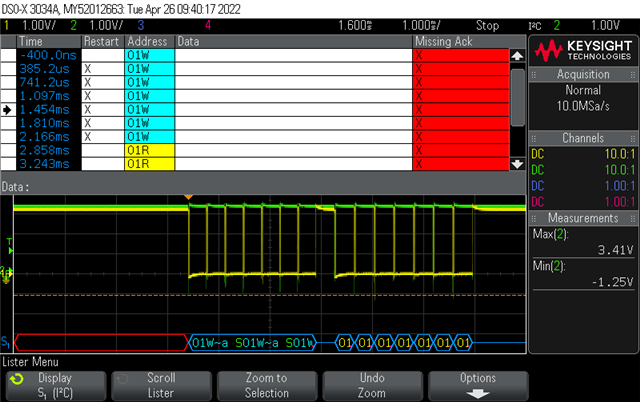Select the 741.2us time row

coord(49,82)
